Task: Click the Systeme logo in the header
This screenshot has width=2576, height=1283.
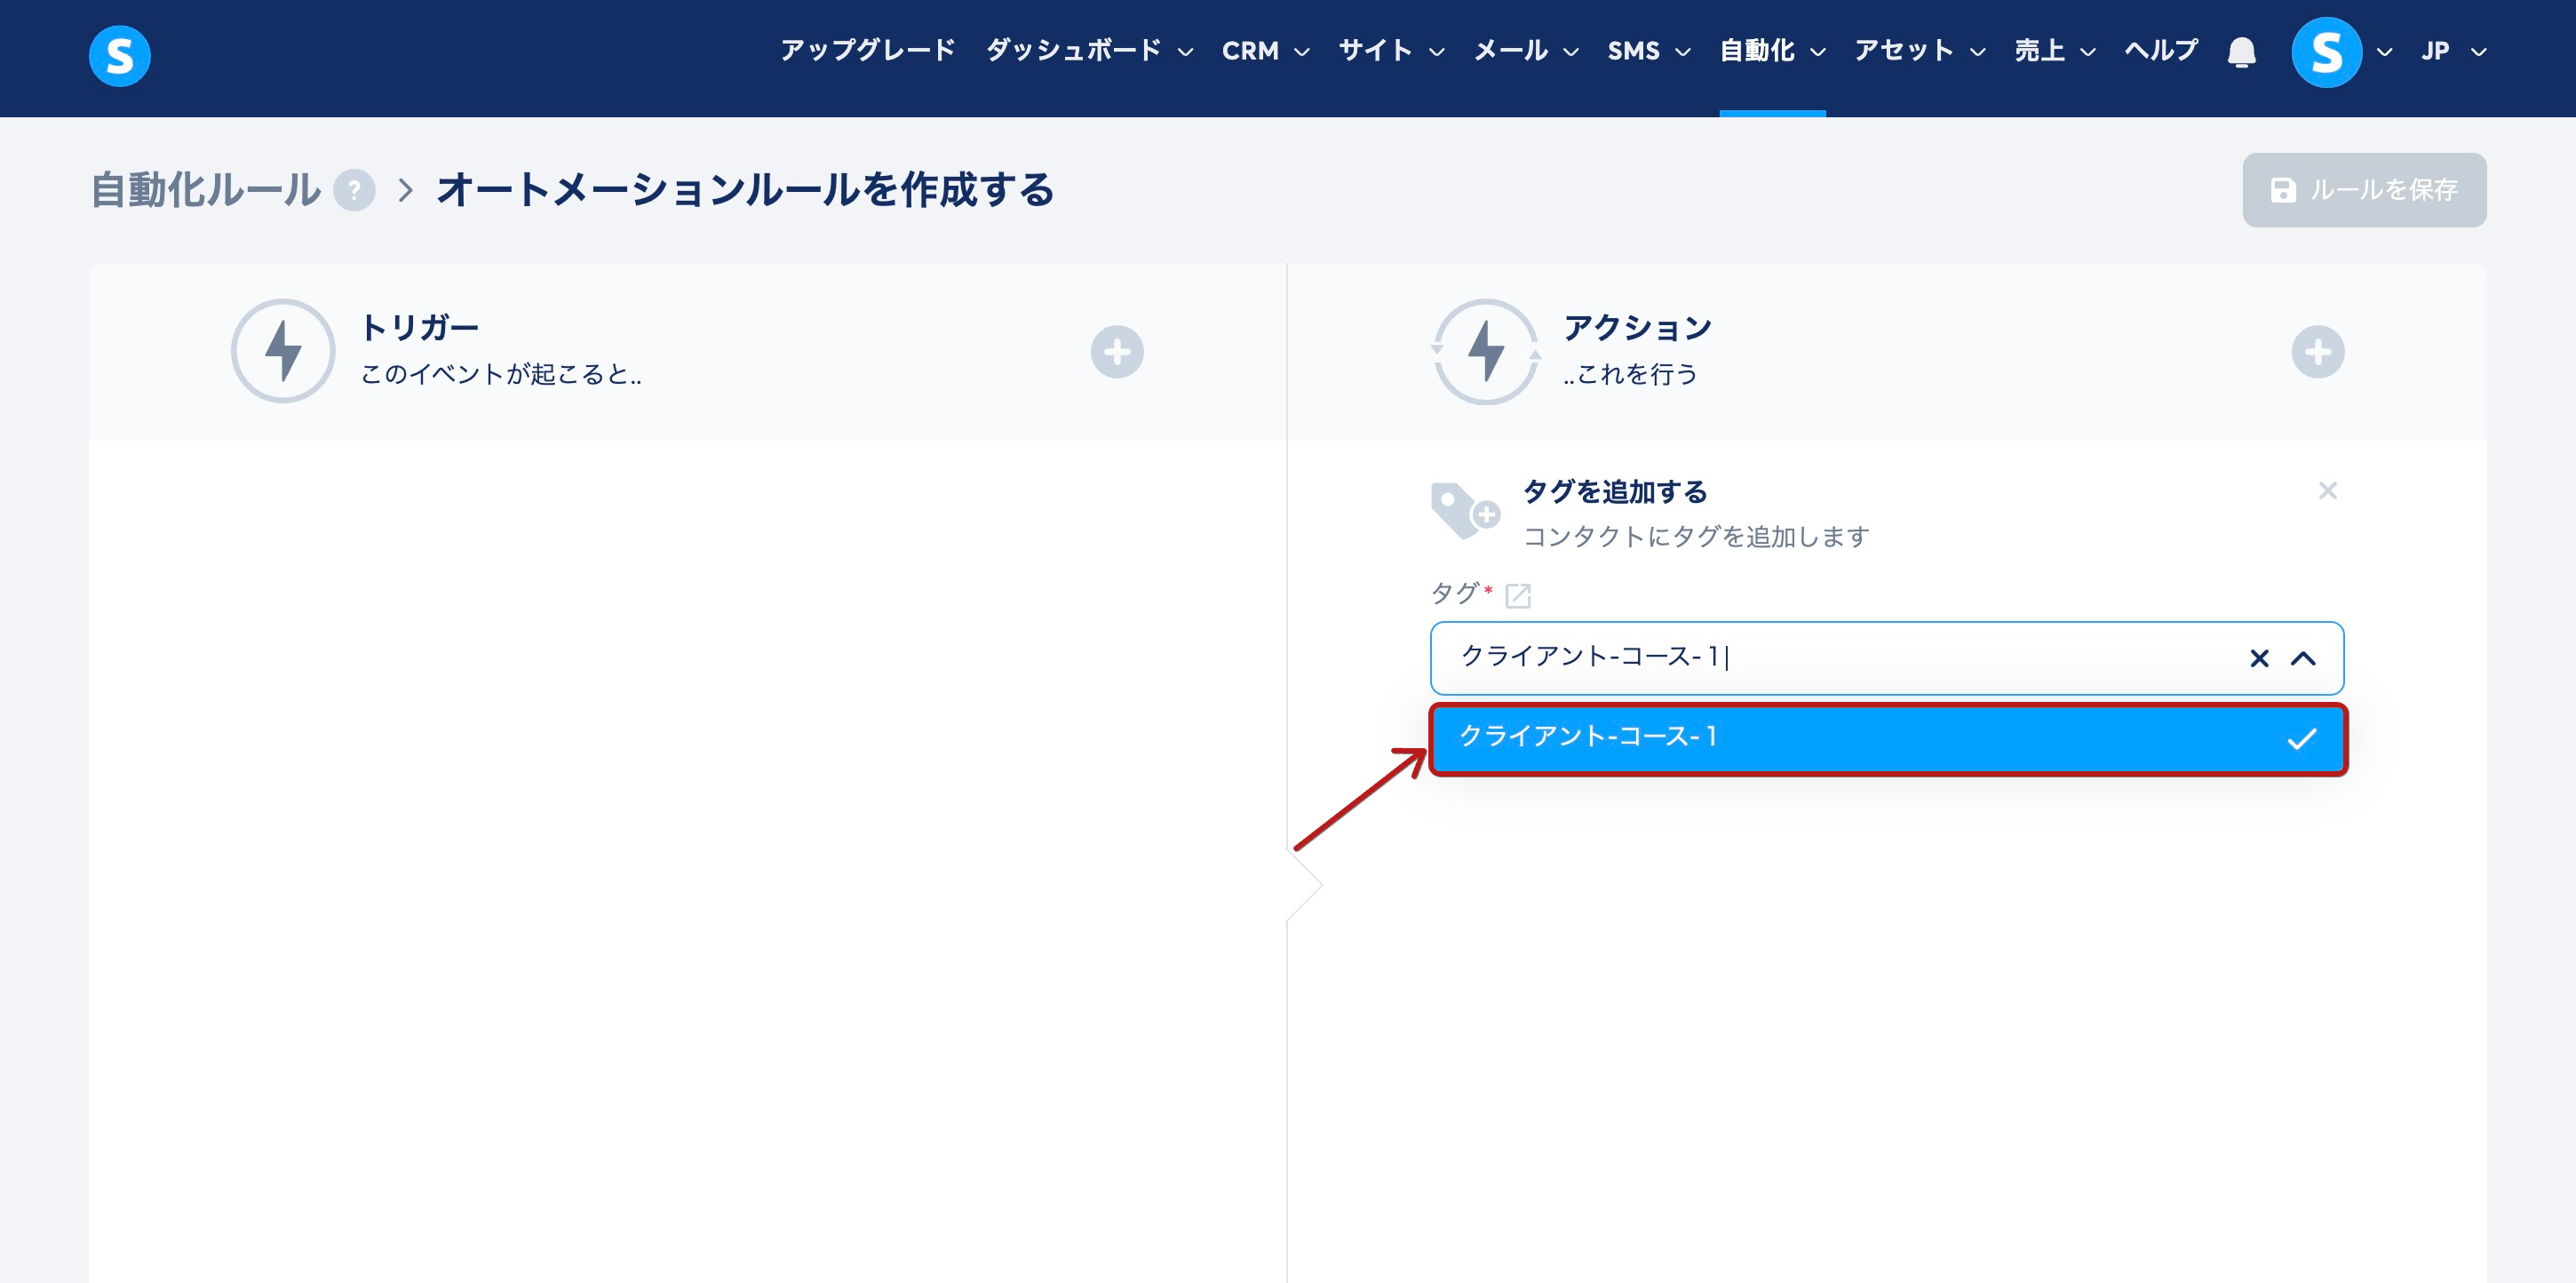Action: coord(119,56)
